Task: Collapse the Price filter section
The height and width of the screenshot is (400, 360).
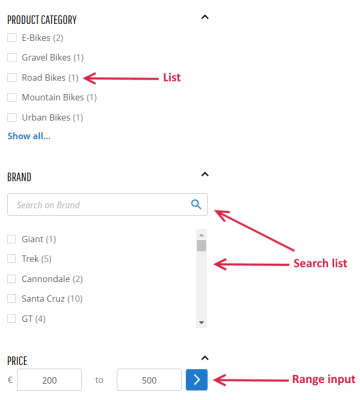Action: click(205, 358)
